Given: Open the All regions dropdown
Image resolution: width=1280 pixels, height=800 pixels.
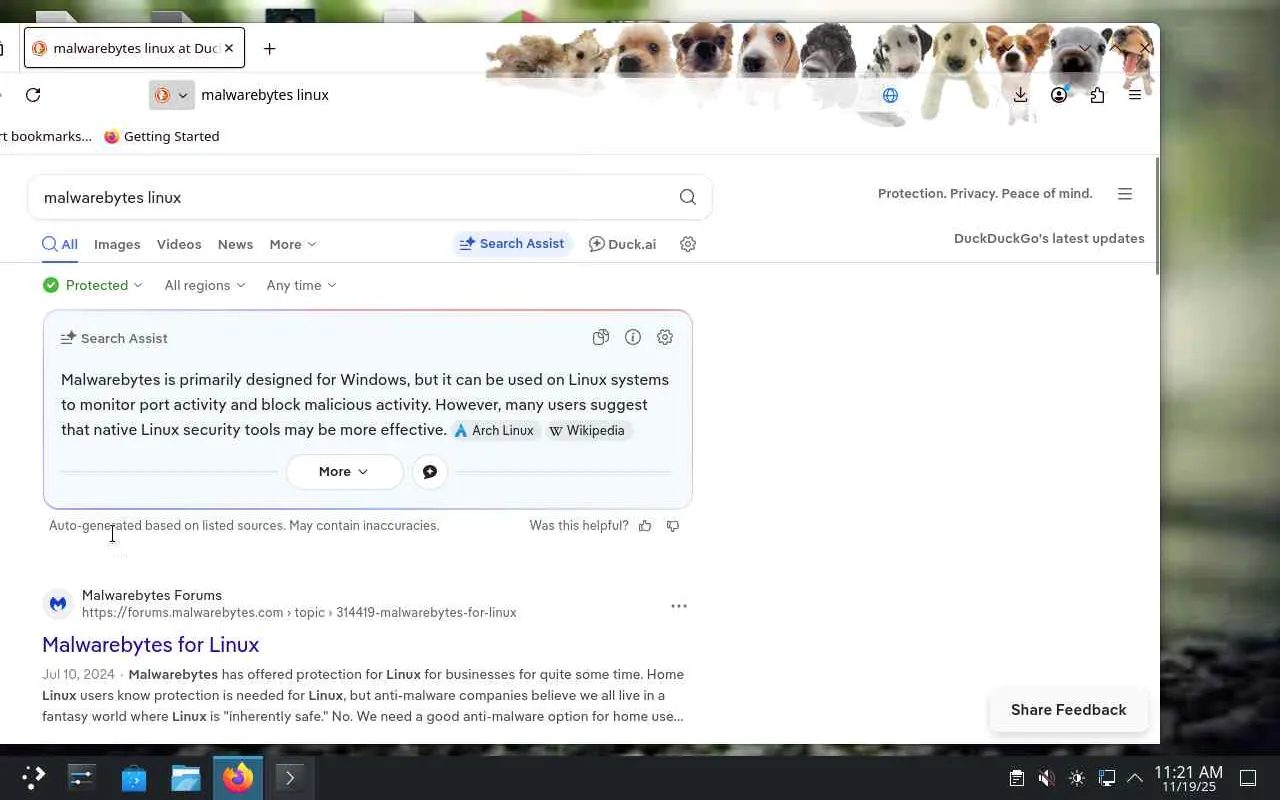Looking at the screenshot, I should point(205,285).
